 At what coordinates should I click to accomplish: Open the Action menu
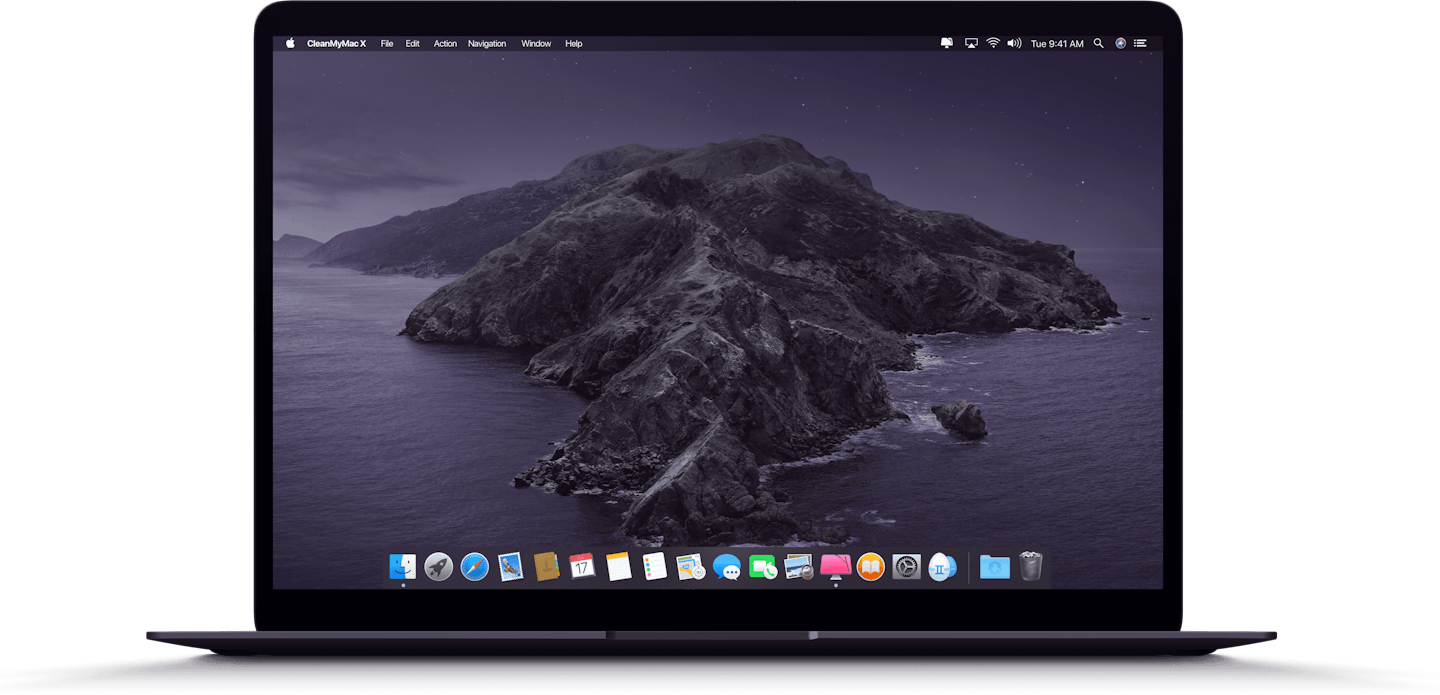[x=445, y=44]
